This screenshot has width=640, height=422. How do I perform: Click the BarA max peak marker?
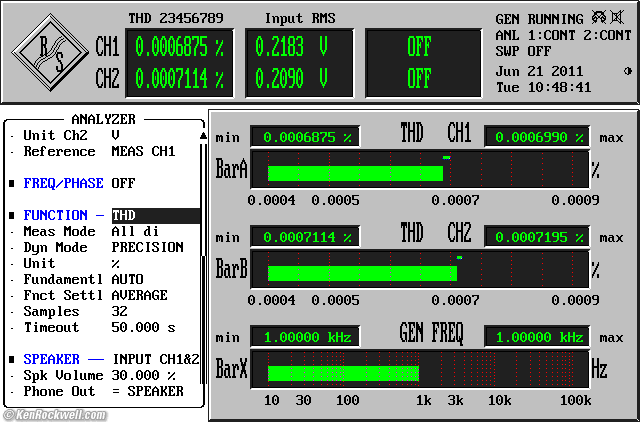pos(447,158)
